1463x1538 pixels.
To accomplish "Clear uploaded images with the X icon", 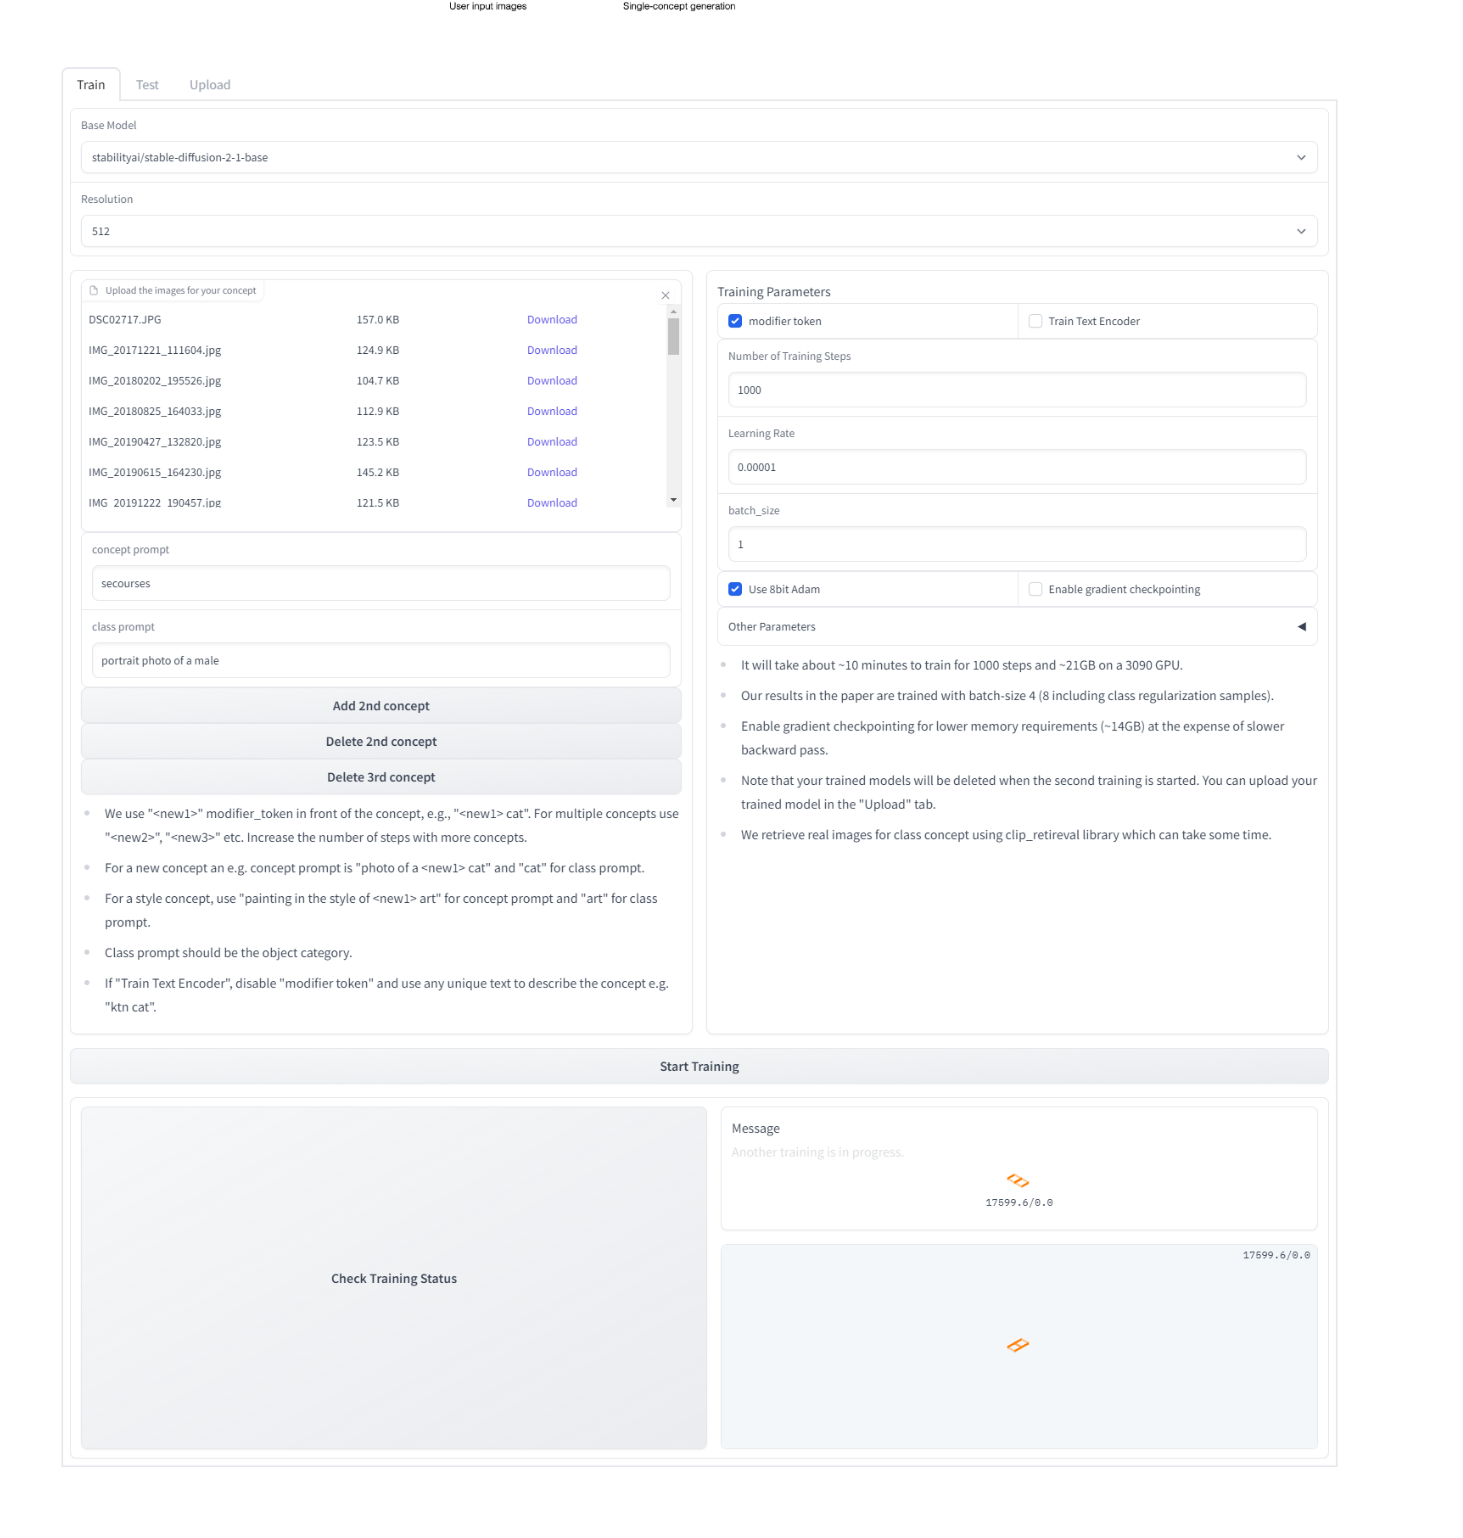I will coord(665,295).
